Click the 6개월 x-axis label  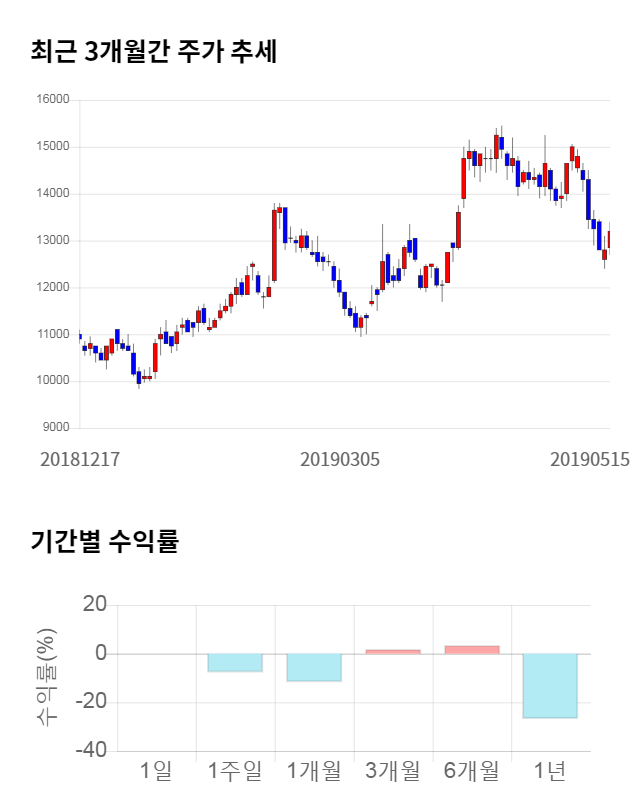click(471, 770)
